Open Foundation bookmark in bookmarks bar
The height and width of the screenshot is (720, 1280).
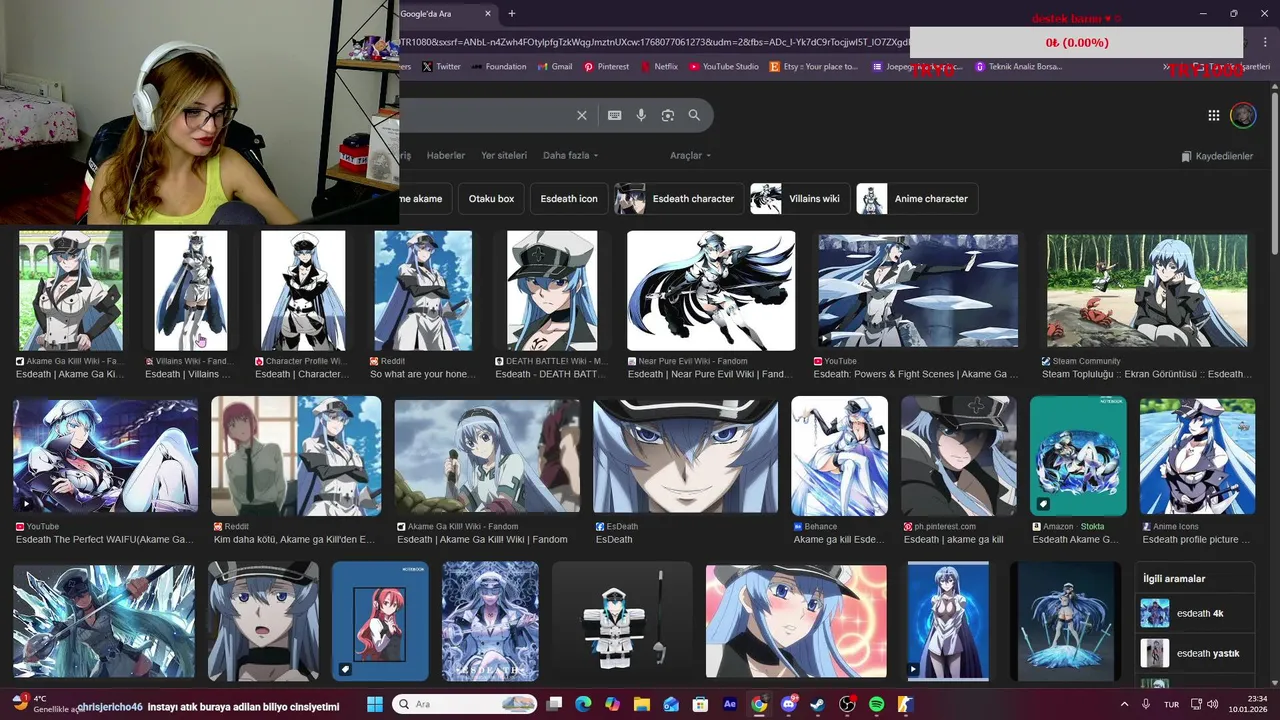498,67
